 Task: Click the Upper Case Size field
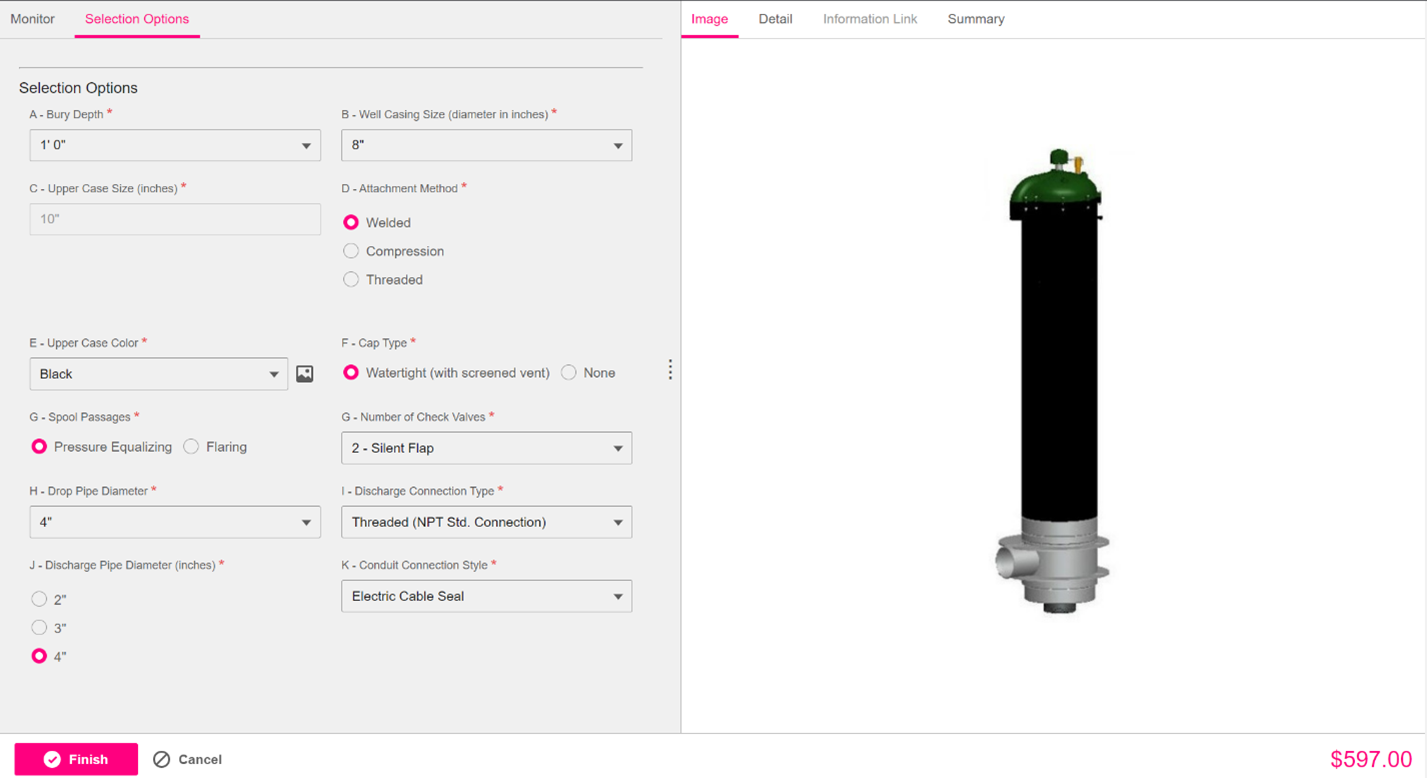click(x=175, y=219)
